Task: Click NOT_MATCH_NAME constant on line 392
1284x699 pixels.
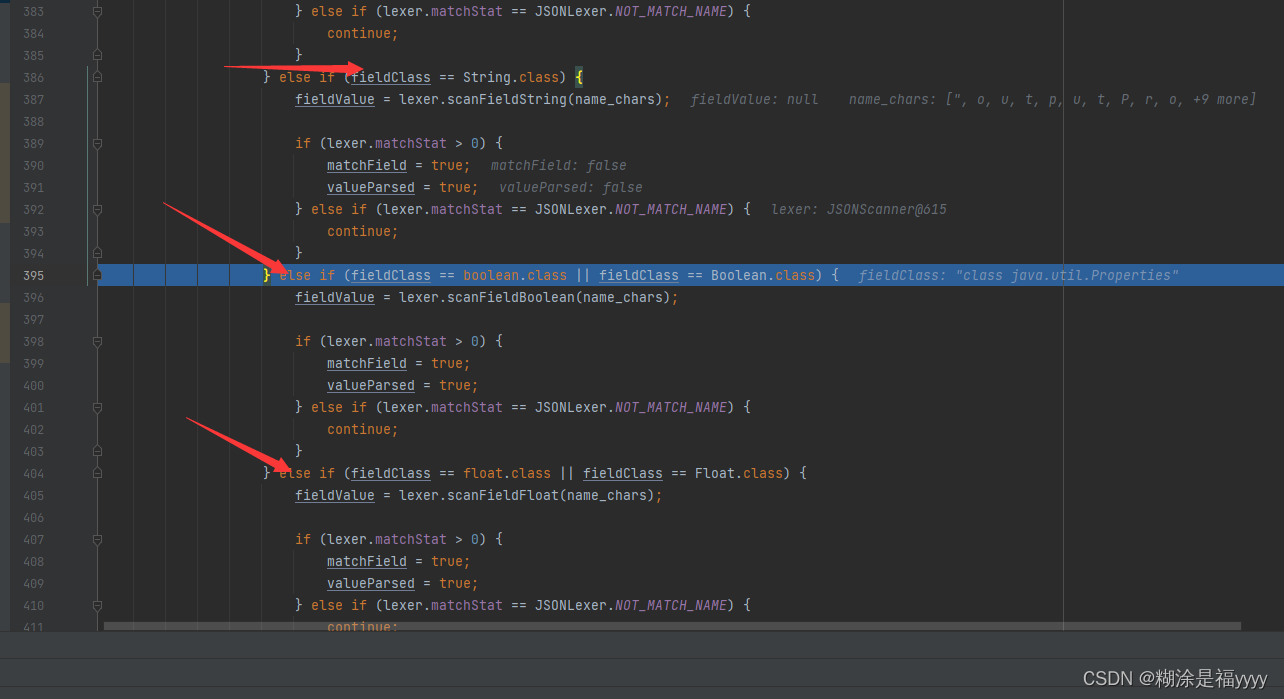Action: pos(672,209)
